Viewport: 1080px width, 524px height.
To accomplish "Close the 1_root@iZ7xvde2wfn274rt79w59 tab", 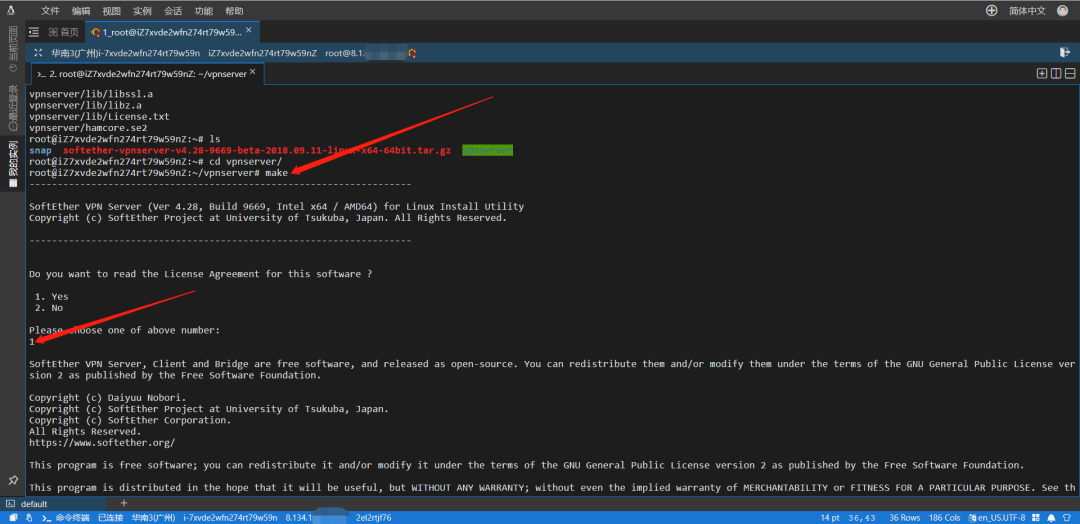I will (x=249, y=30).
